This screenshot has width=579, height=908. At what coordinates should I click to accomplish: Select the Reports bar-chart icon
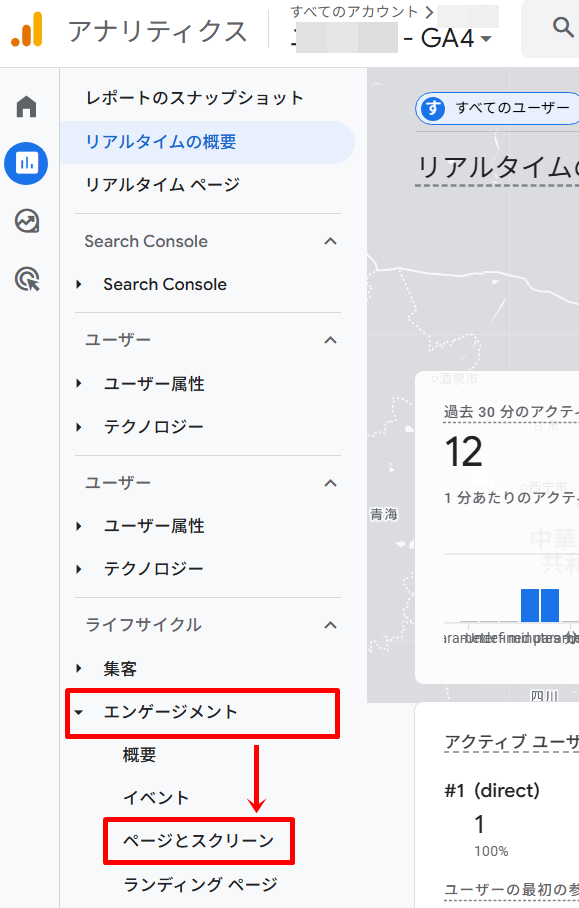point(25,163)
